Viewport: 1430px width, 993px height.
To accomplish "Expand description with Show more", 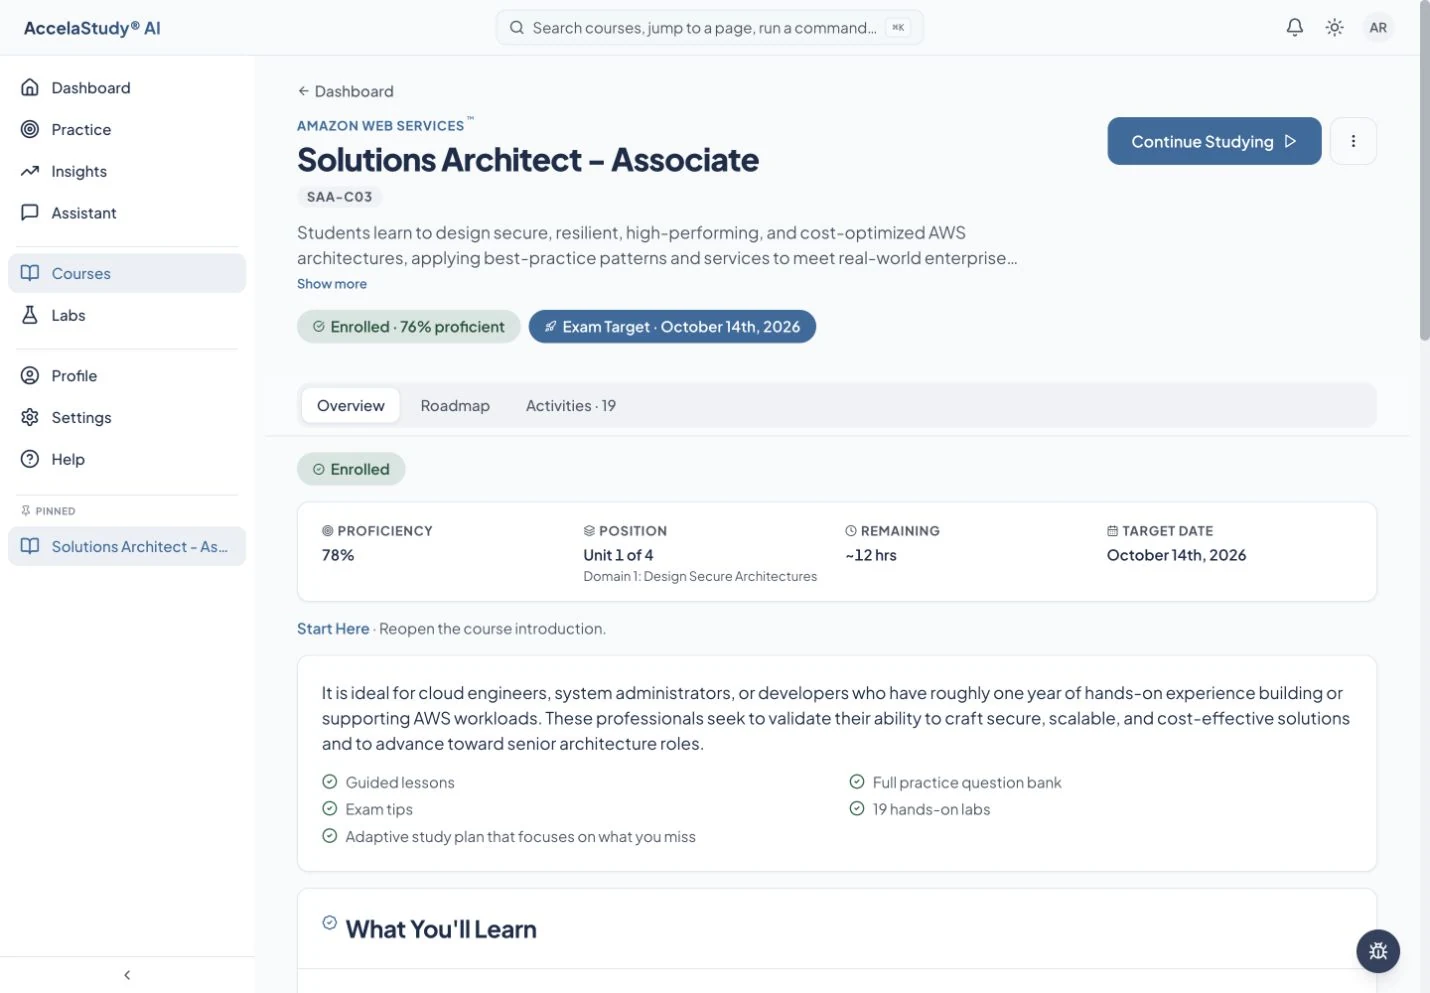I will point(332,284).
